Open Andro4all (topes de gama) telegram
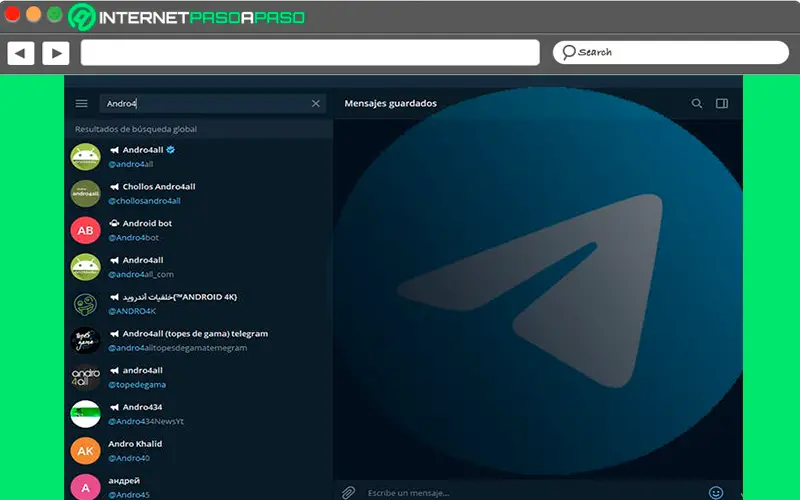Screen dimensions: 800x500 (199, 340)
